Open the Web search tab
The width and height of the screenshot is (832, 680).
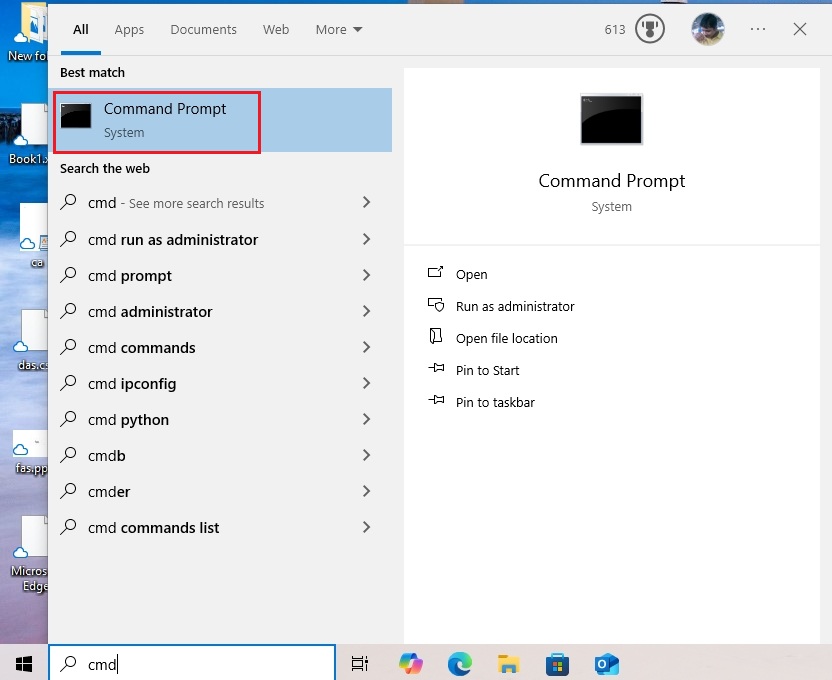(x=276, y=30)
